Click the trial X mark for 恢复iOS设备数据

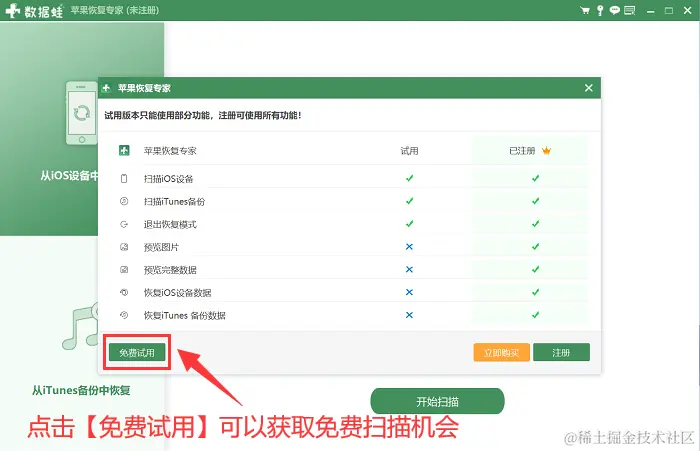(x=409, y=292)
